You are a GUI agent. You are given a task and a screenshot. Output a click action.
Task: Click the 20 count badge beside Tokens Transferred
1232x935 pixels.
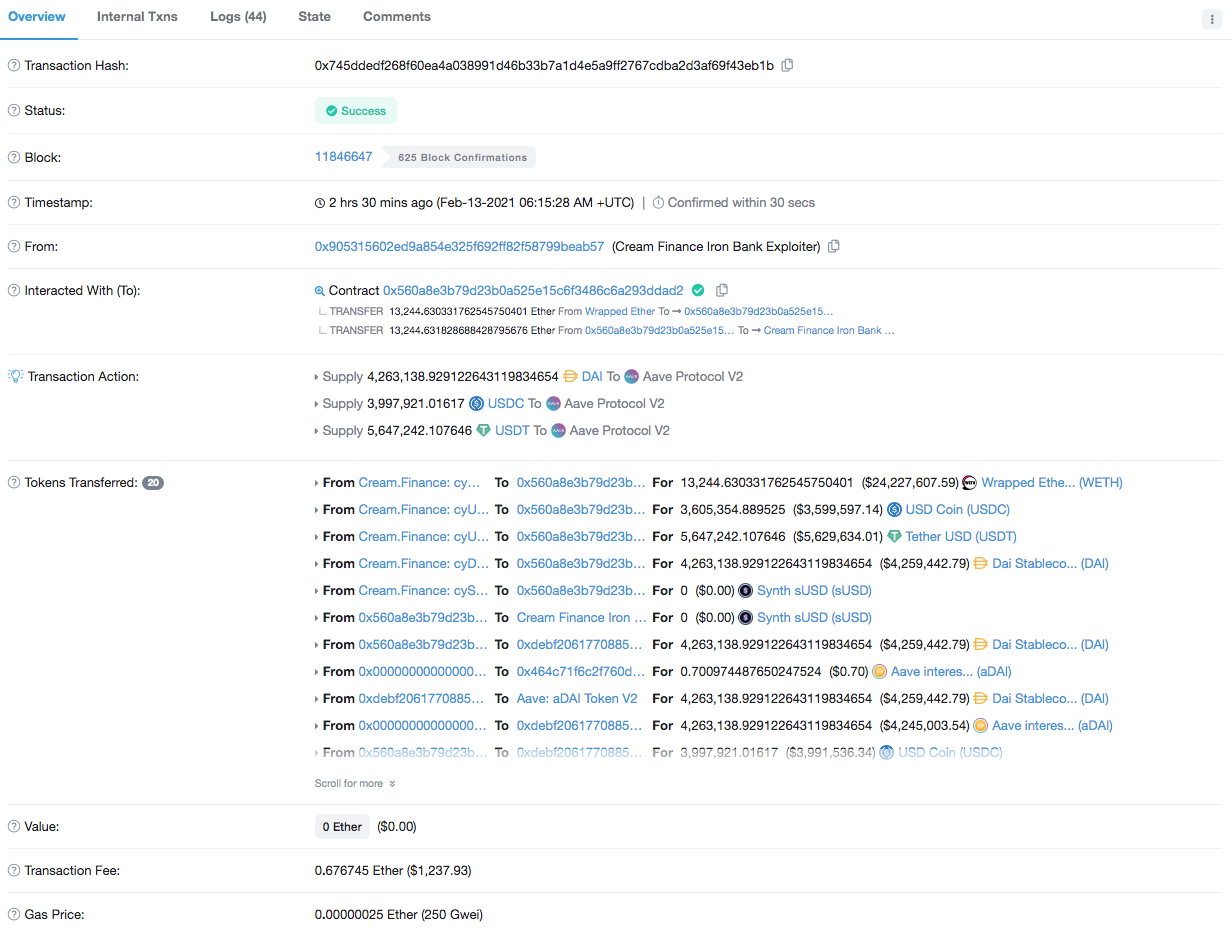(153, 483)
